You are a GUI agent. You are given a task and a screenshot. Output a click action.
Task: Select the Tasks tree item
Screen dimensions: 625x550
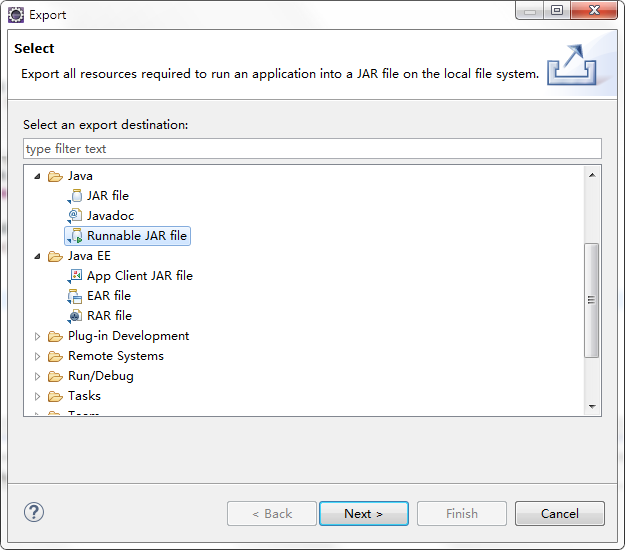[x=84, y=396]
